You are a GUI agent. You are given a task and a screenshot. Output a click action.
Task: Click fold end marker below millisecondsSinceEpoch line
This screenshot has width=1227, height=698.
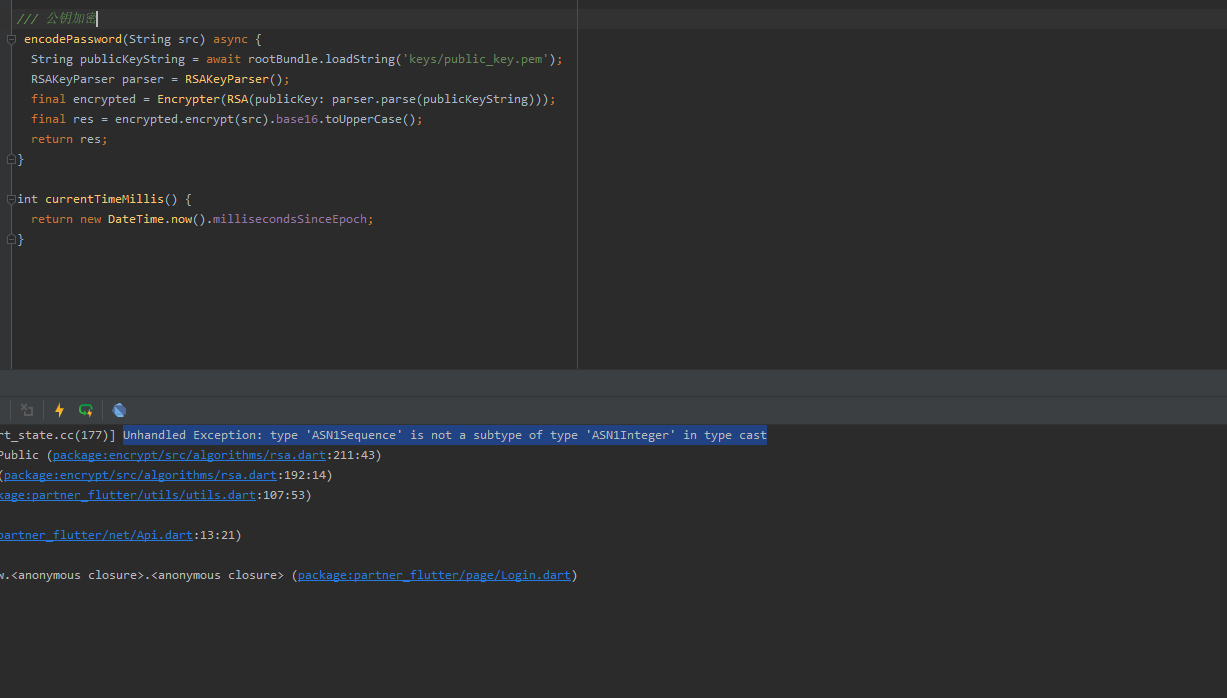[x=12, y=239]
